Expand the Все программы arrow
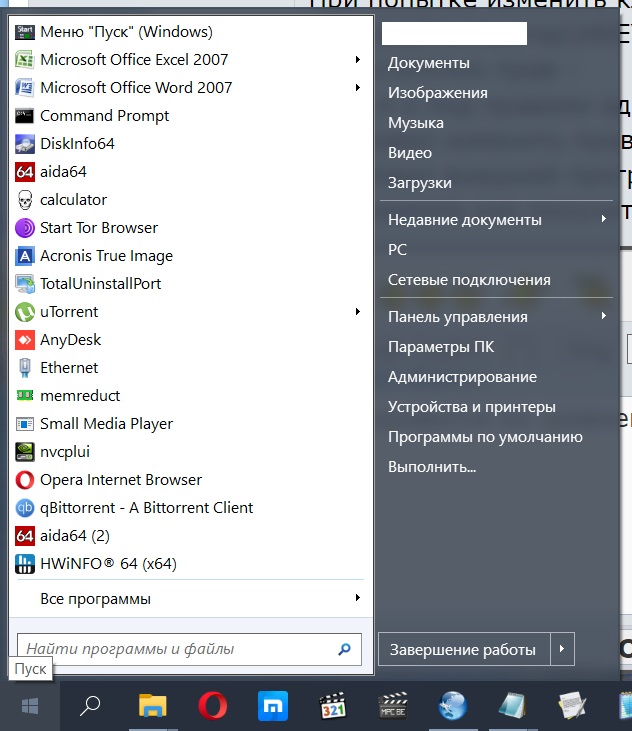This screenshot has width=632, height=731. tap(357, 598)
